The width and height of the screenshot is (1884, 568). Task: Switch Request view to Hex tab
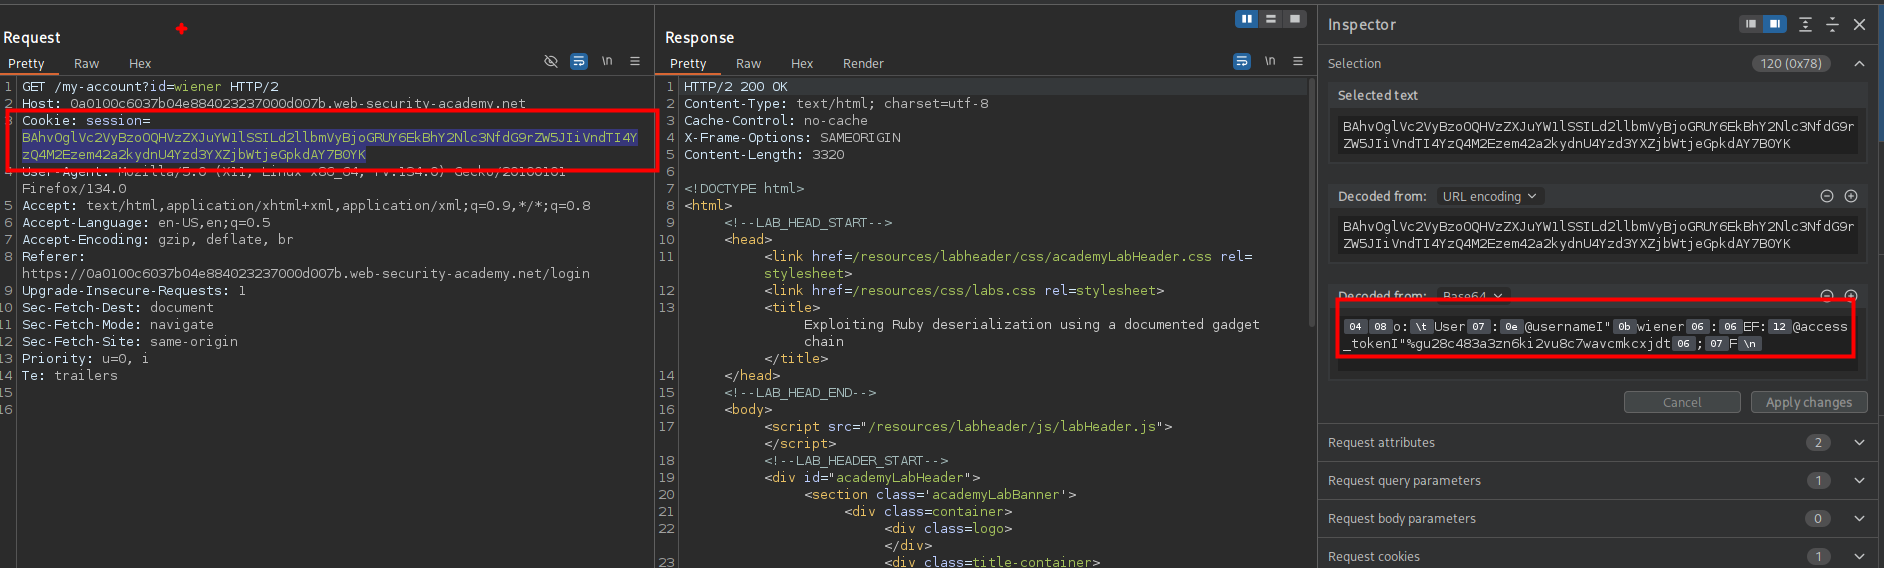140,63
